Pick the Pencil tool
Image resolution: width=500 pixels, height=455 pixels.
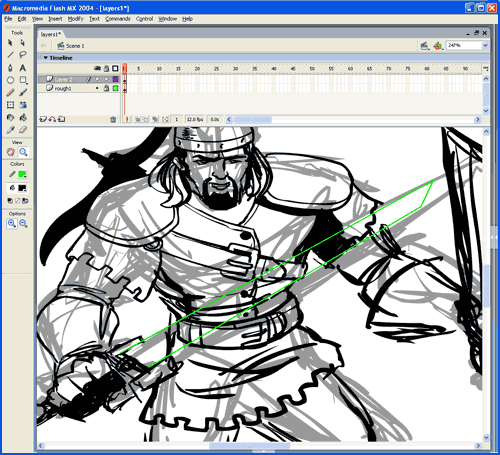[10, 92]
